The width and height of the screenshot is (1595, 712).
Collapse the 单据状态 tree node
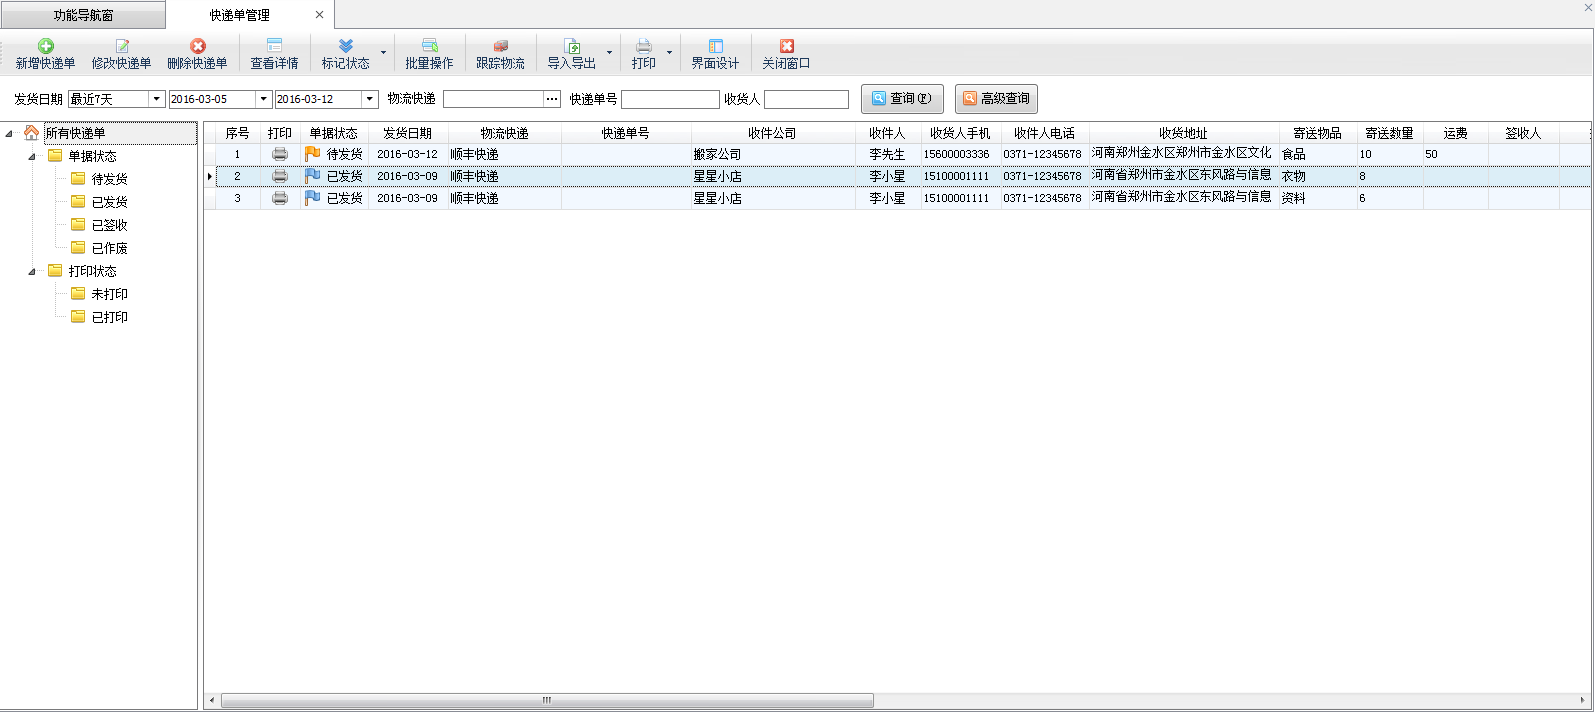[32, 156]
